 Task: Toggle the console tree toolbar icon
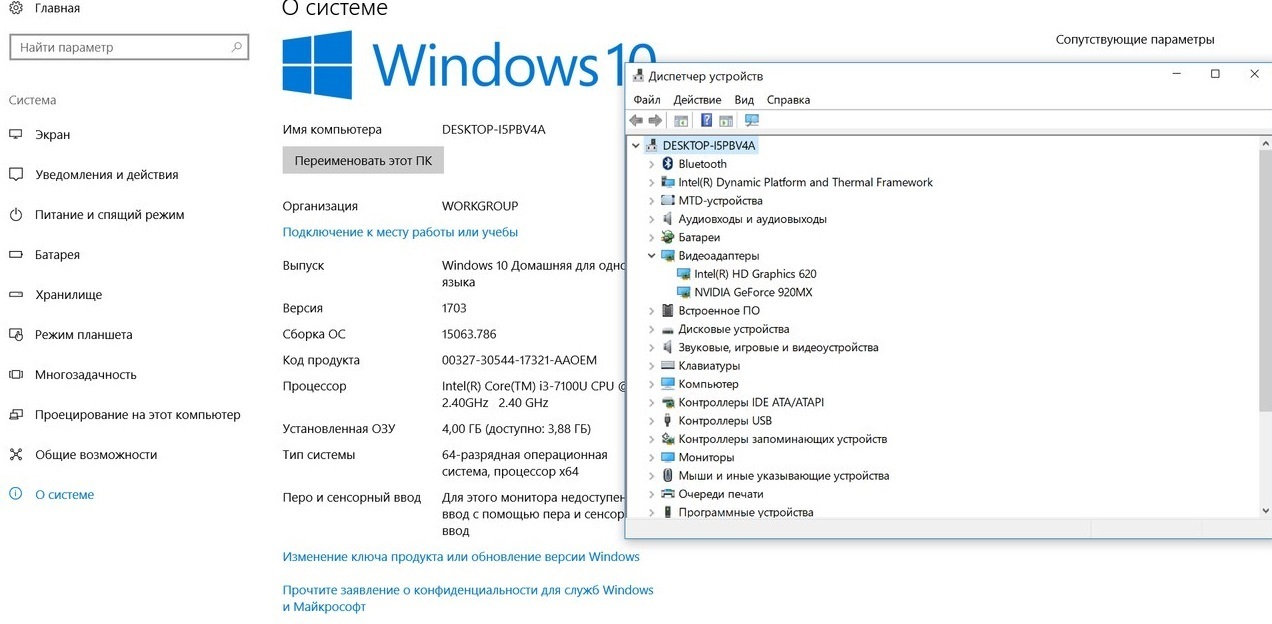(x=681, y=120)
